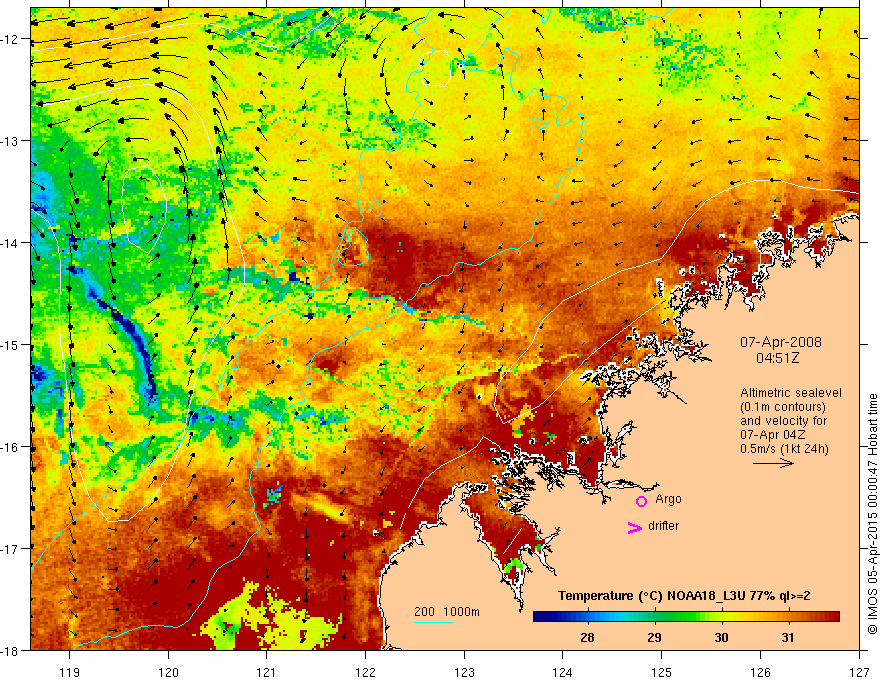
Task: Click the '(0.1m contours)' caption line
Action: coord(783,407)
